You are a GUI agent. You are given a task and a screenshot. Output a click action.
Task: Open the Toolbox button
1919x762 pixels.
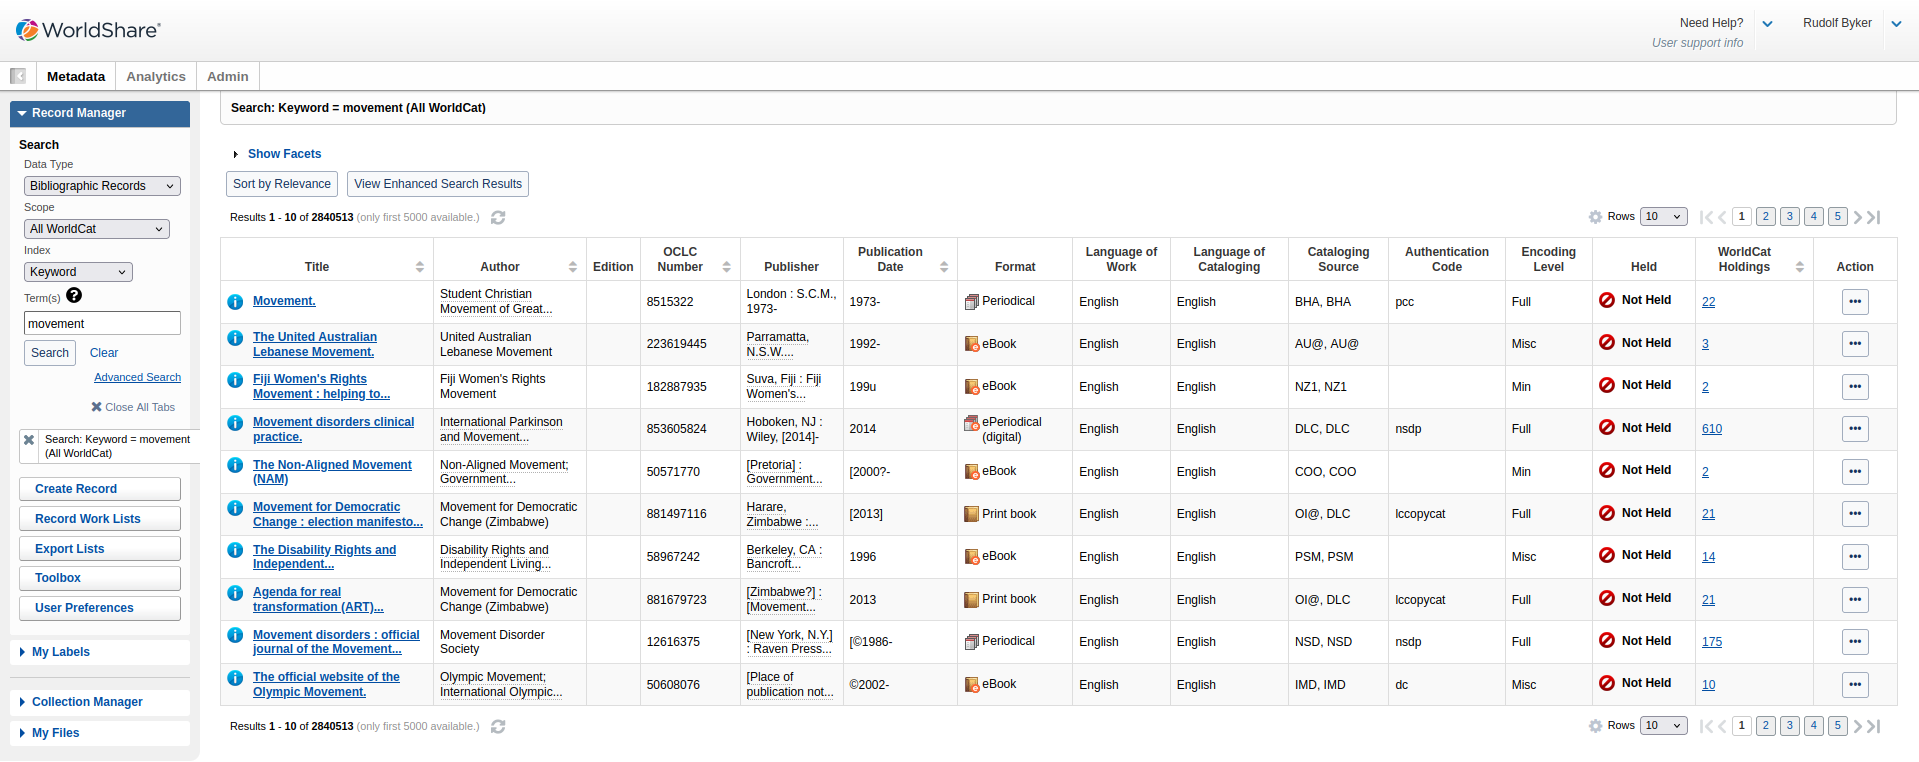[100, 578]
